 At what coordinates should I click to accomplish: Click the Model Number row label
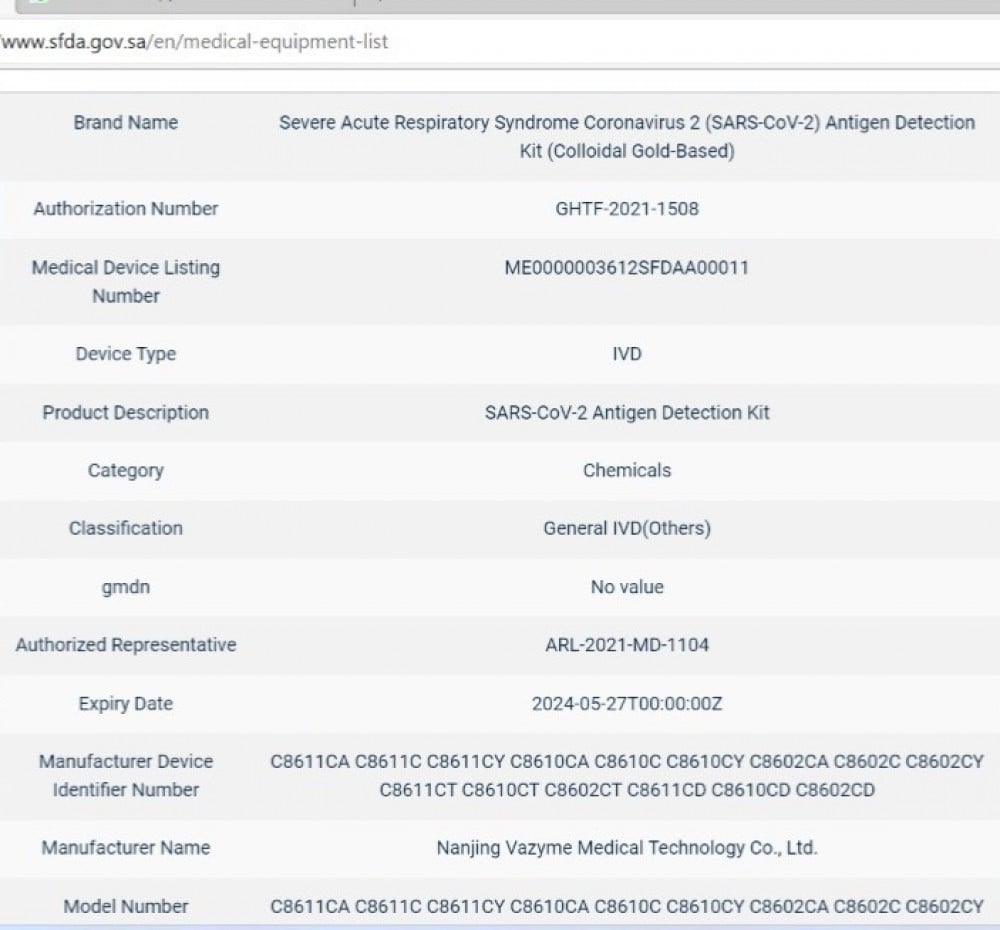(125, 907)
